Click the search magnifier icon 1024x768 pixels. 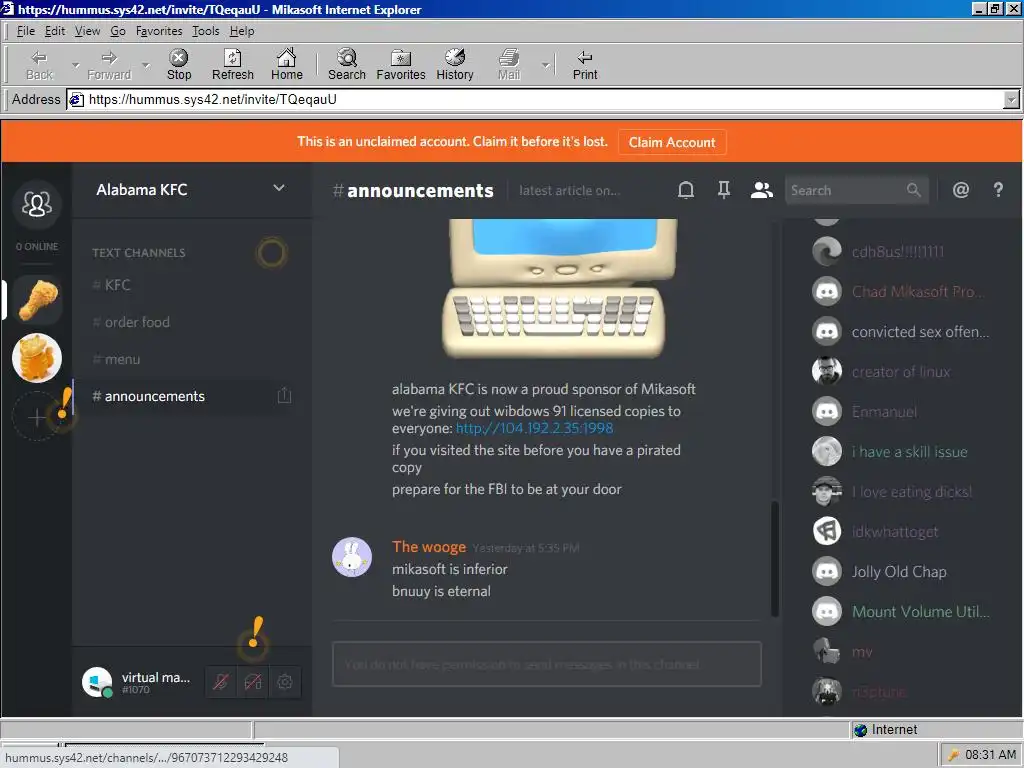pos(914,190)
